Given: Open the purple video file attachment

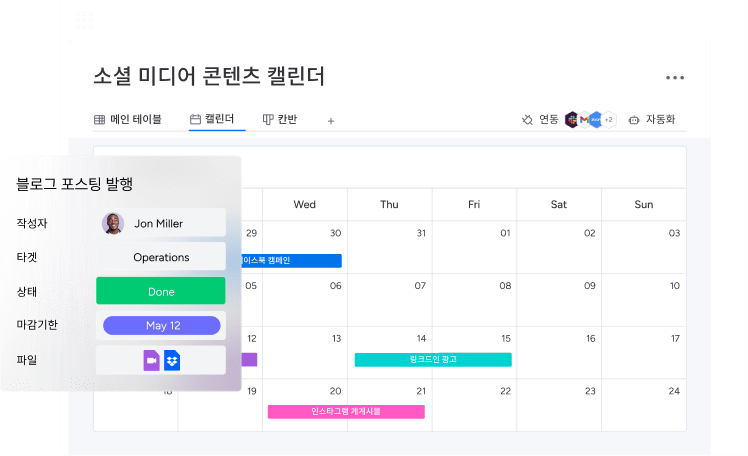Looking at the screenshot, I should pyautogui.click(x=151, y=360).
